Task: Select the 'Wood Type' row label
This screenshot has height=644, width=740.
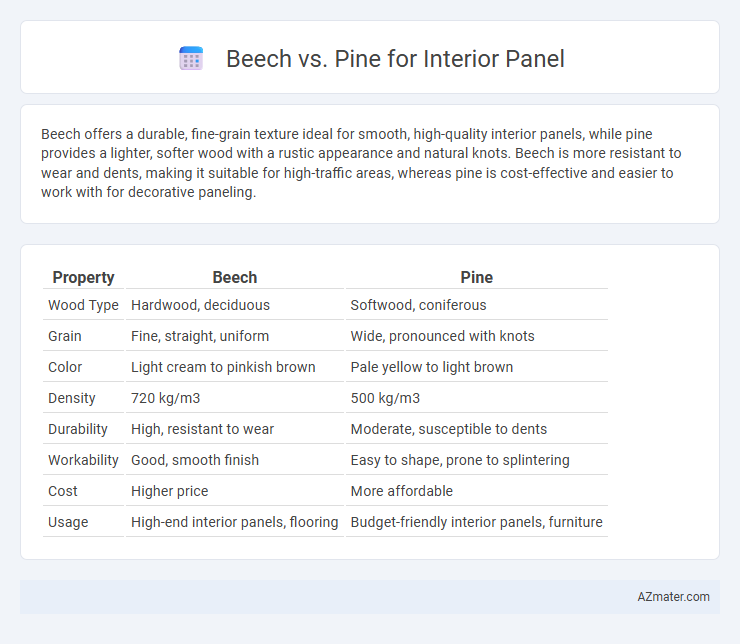Action: point(84,305)
